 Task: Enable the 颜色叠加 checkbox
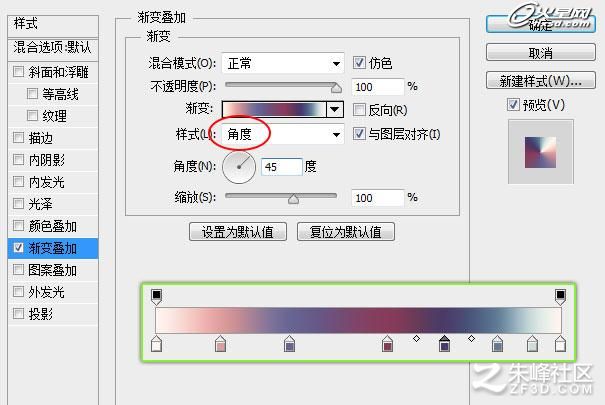tap(18, 225)
